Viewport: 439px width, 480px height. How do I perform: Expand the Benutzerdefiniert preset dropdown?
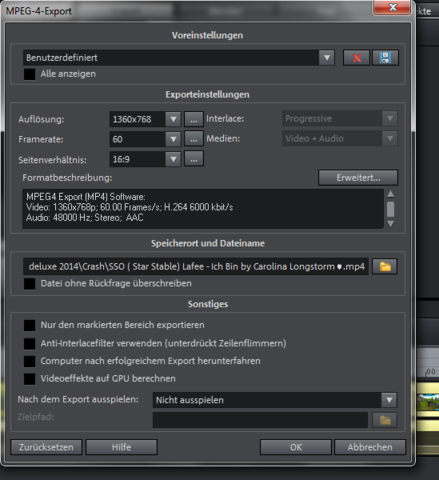pyautogui.click(x=327, y=58)
